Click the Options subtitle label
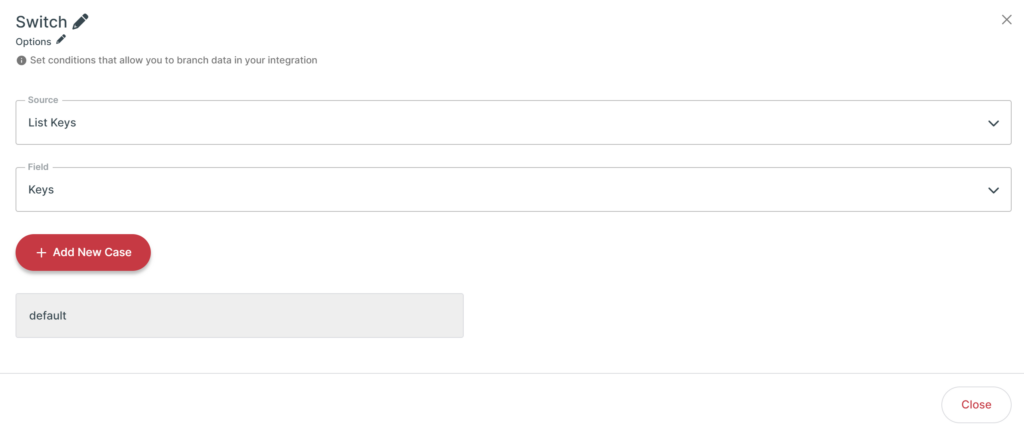Viewport: 1024px width, 430px height. tap(33, 42)
